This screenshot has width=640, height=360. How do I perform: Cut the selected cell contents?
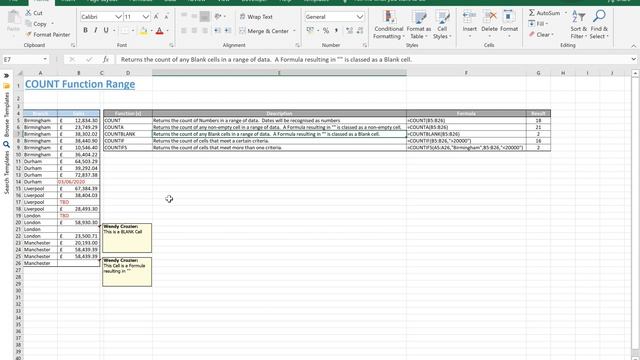[34, 13]
